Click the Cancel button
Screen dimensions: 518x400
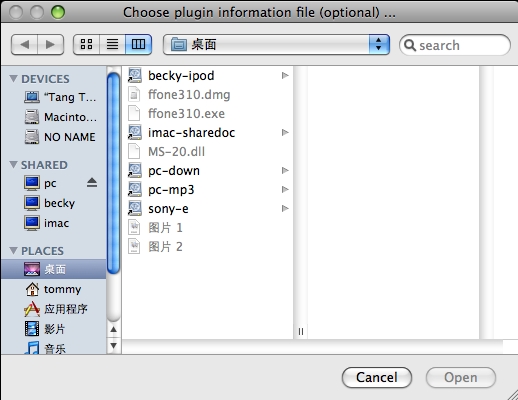coord(377,378)
